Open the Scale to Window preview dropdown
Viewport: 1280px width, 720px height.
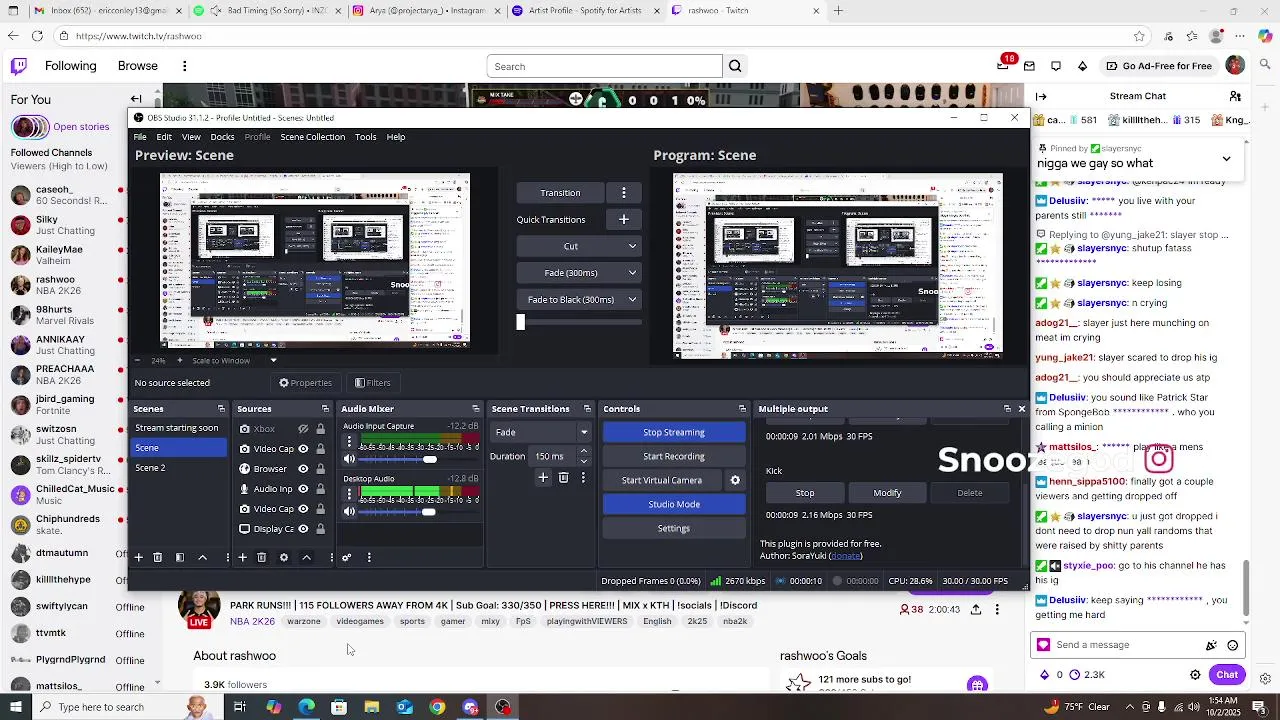[x=234, y=360]
